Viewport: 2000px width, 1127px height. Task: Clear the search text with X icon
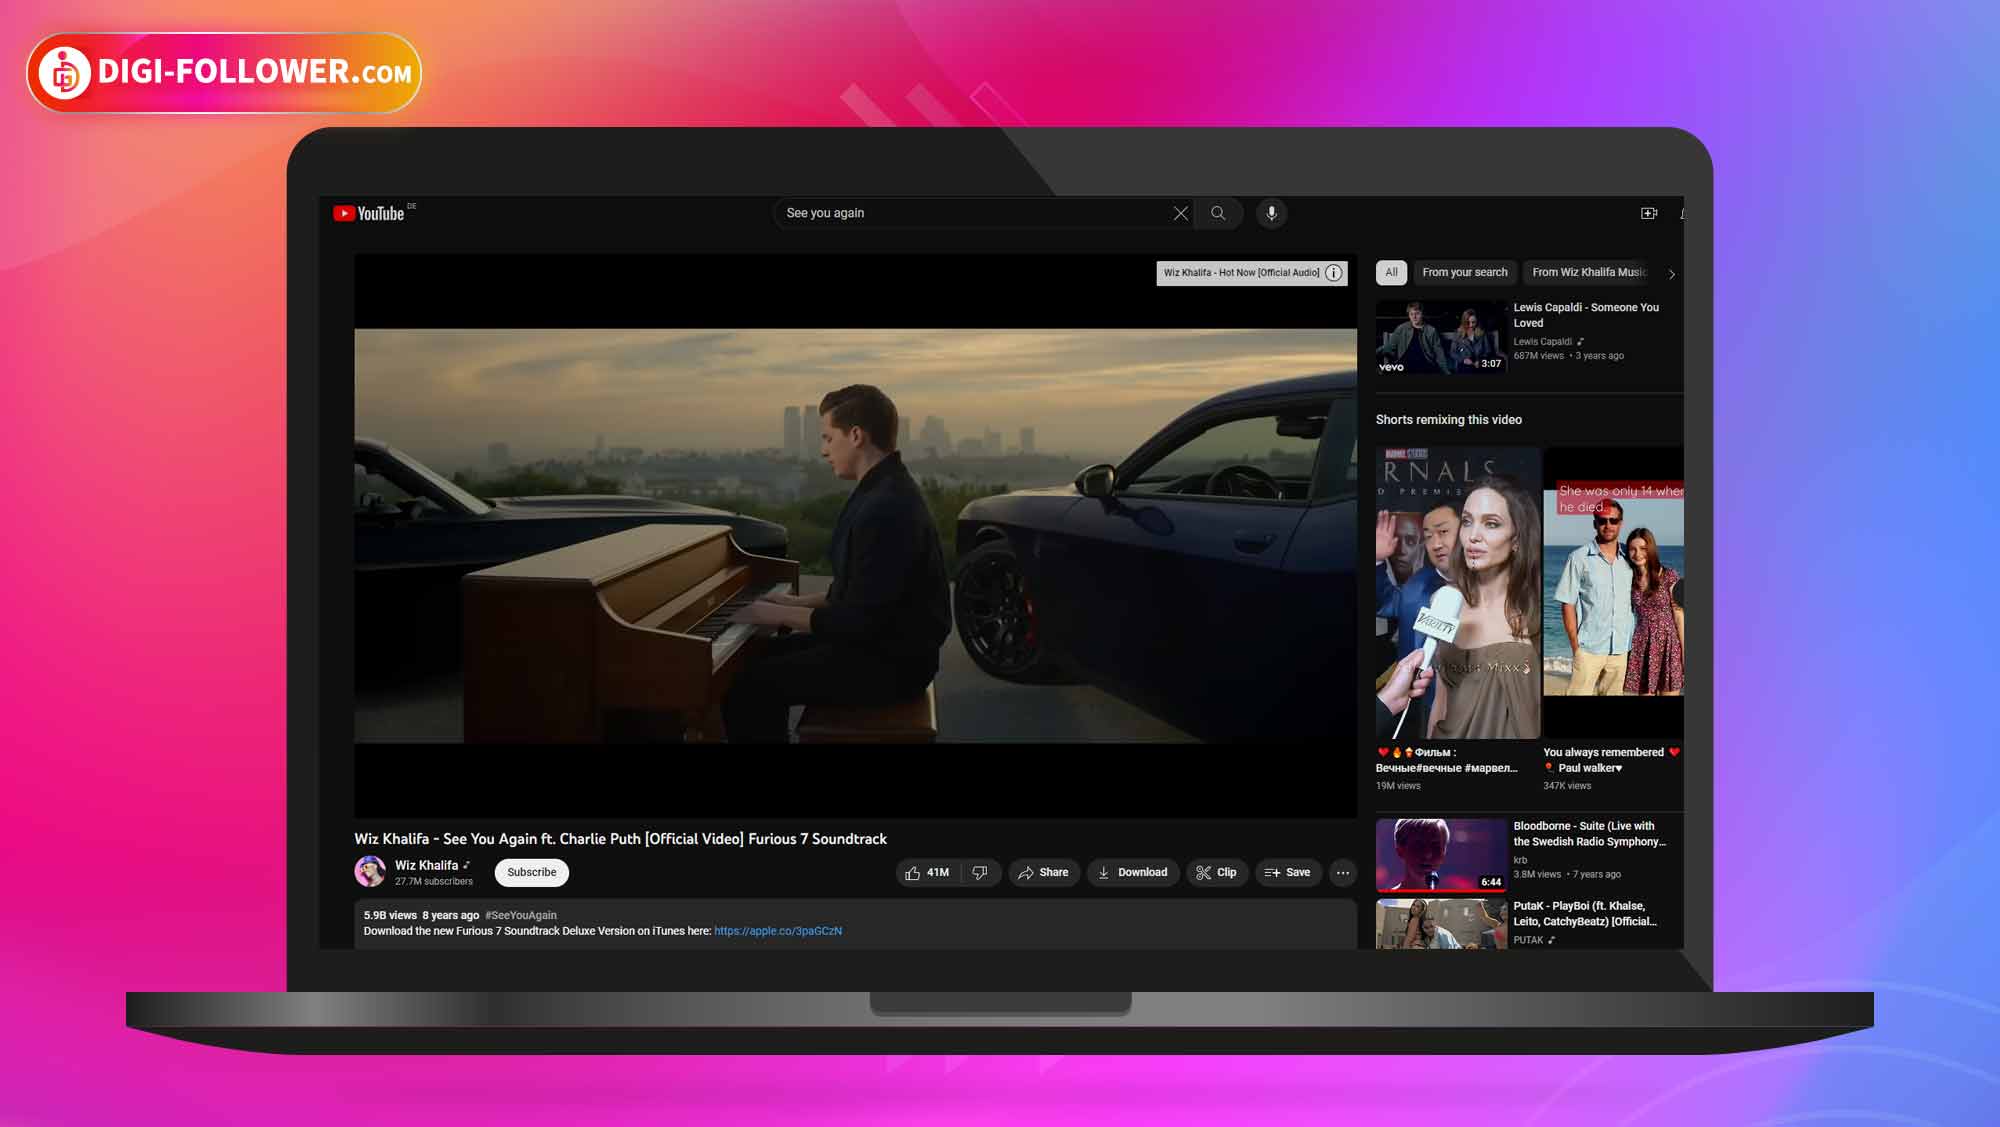click(x=1180, y=213)
